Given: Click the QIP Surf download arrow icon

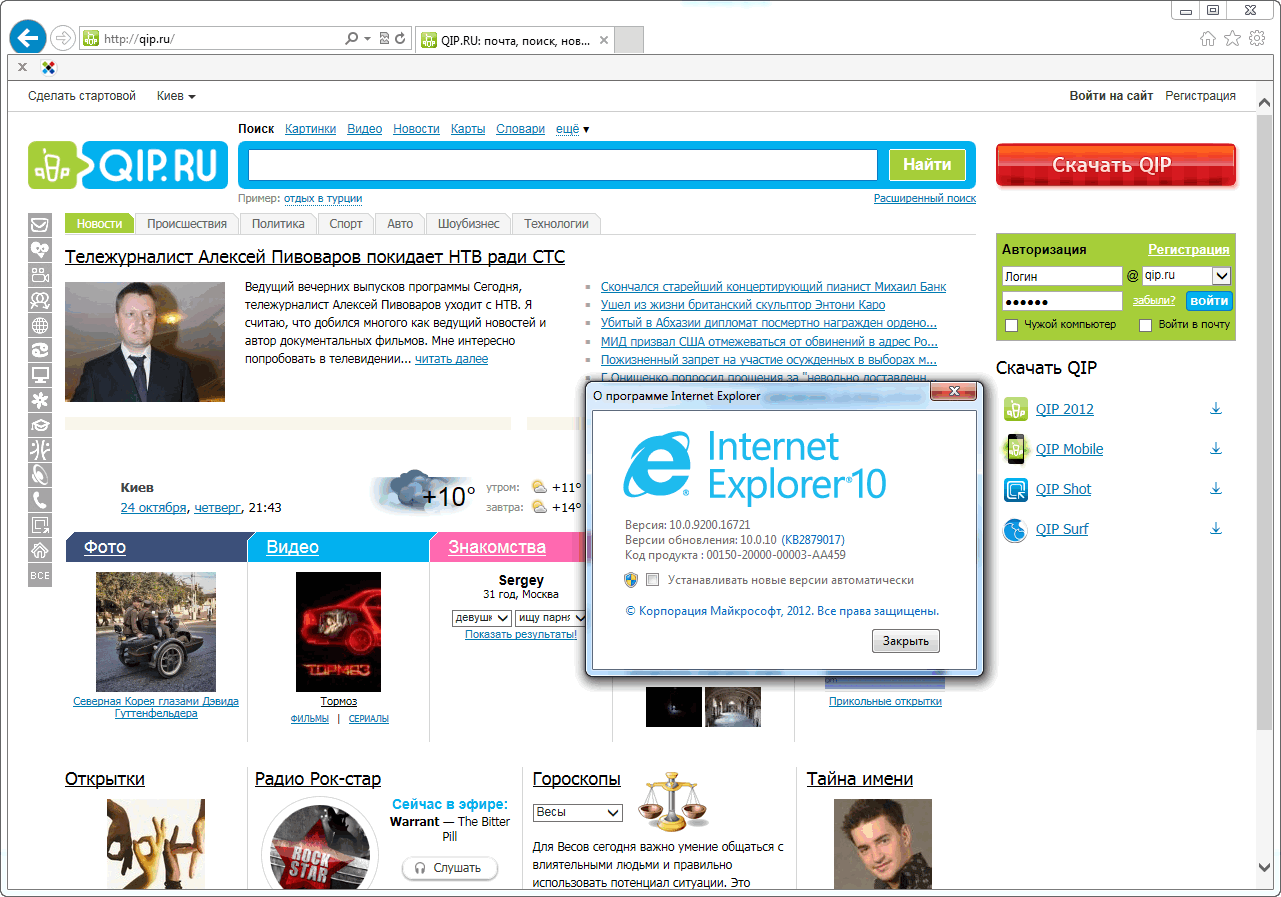Looking at the screenshot, I should point(1216,528).
